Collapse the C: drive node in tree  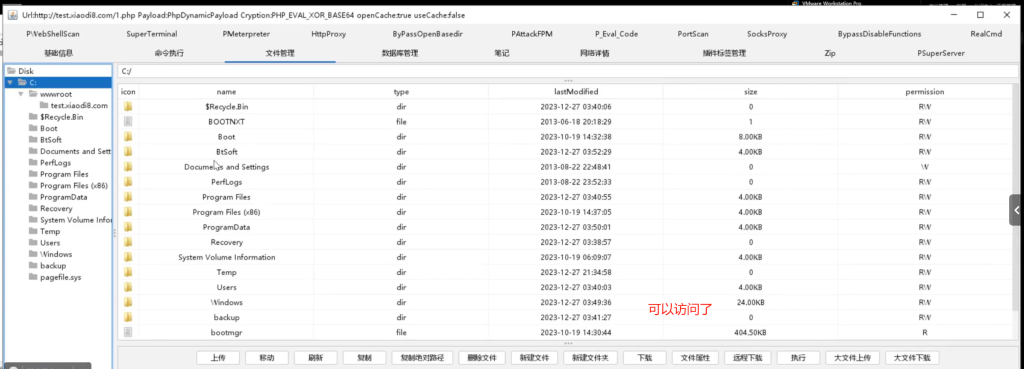(x=10, y=82)
